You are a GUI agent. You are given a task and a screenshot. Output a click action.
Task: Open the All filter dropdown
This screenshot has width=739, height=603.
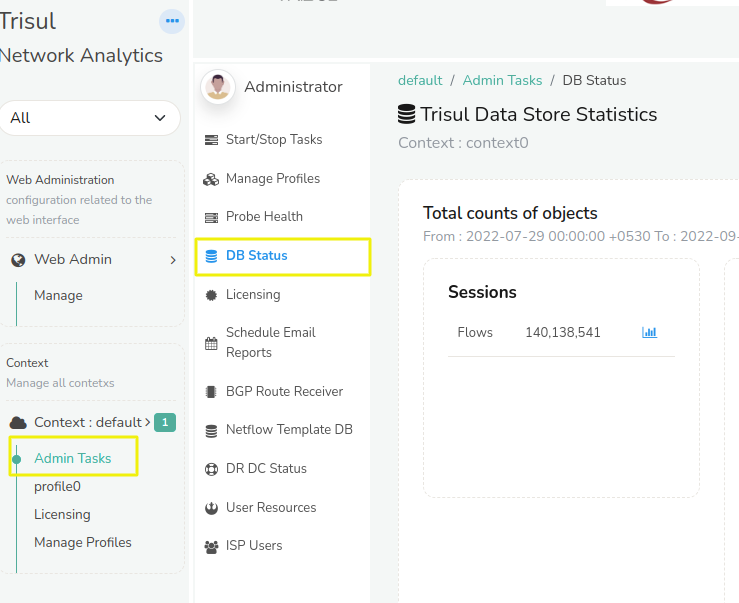(90, 118)
